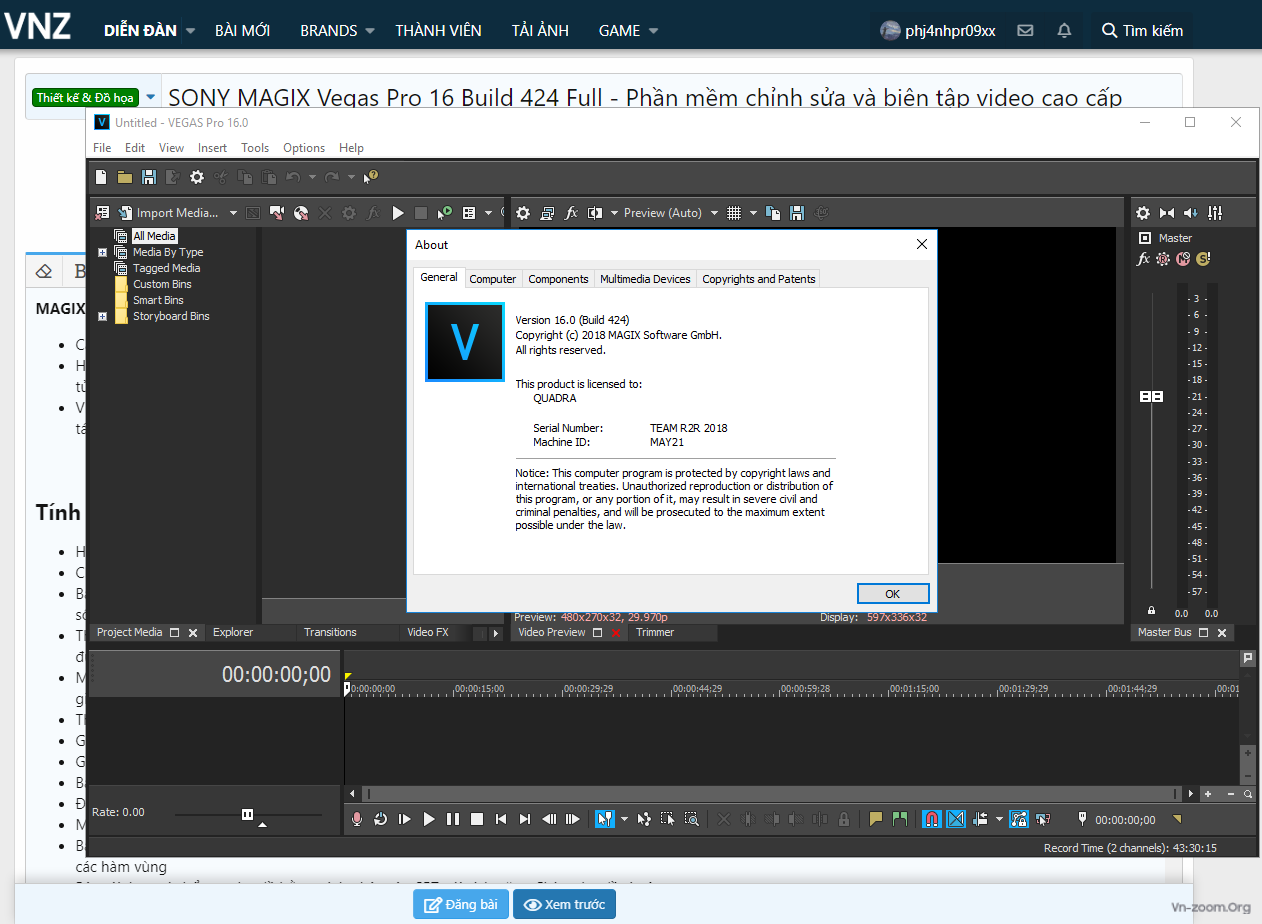The image size is (1262, 924).
Task: Open the Mixing Console faders icon
Action: [1215, 213]
